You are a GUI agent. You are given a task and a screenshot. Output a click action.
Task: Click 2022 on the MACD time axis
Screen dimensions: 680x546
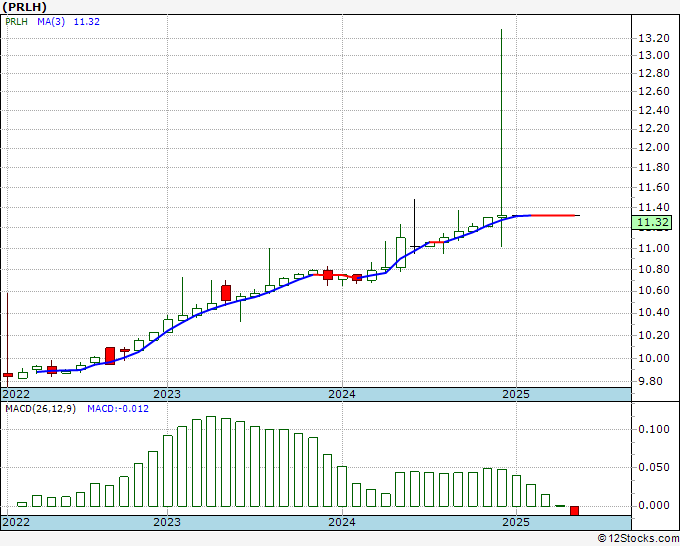pyautogui.click(x=16, y=522)
